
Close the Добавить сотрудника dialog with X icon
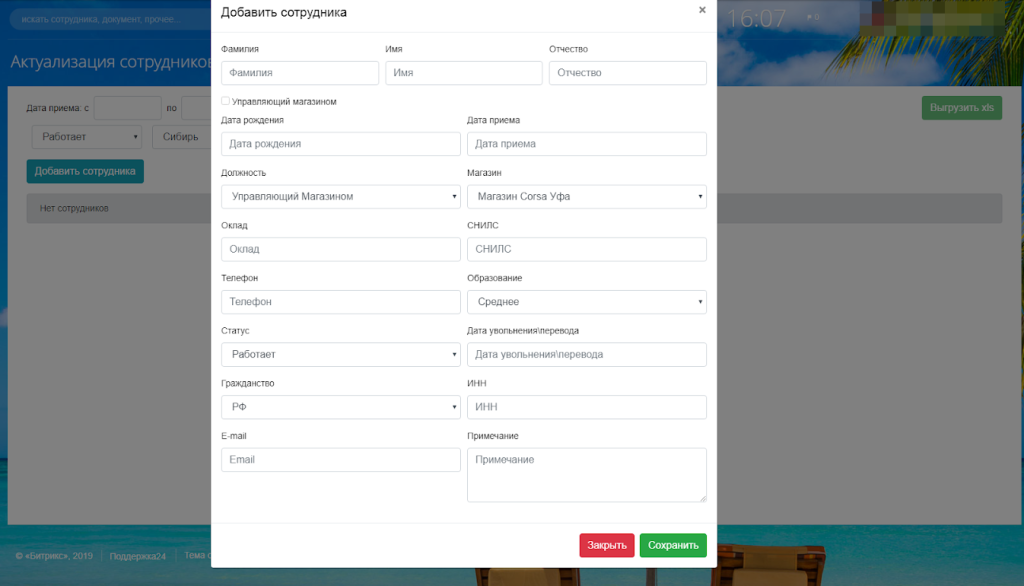702,10
